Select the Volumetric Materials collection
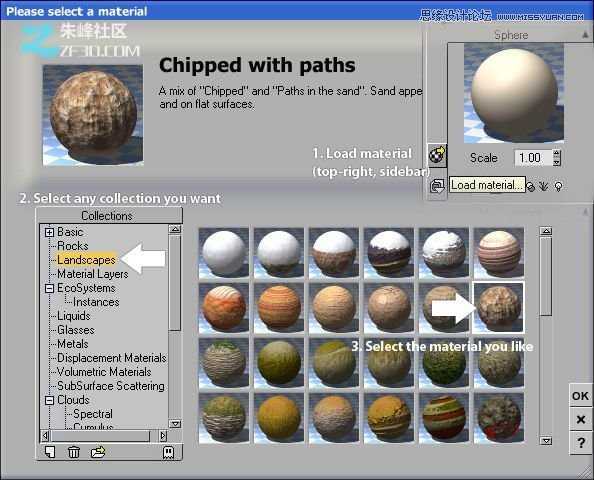 104,372
